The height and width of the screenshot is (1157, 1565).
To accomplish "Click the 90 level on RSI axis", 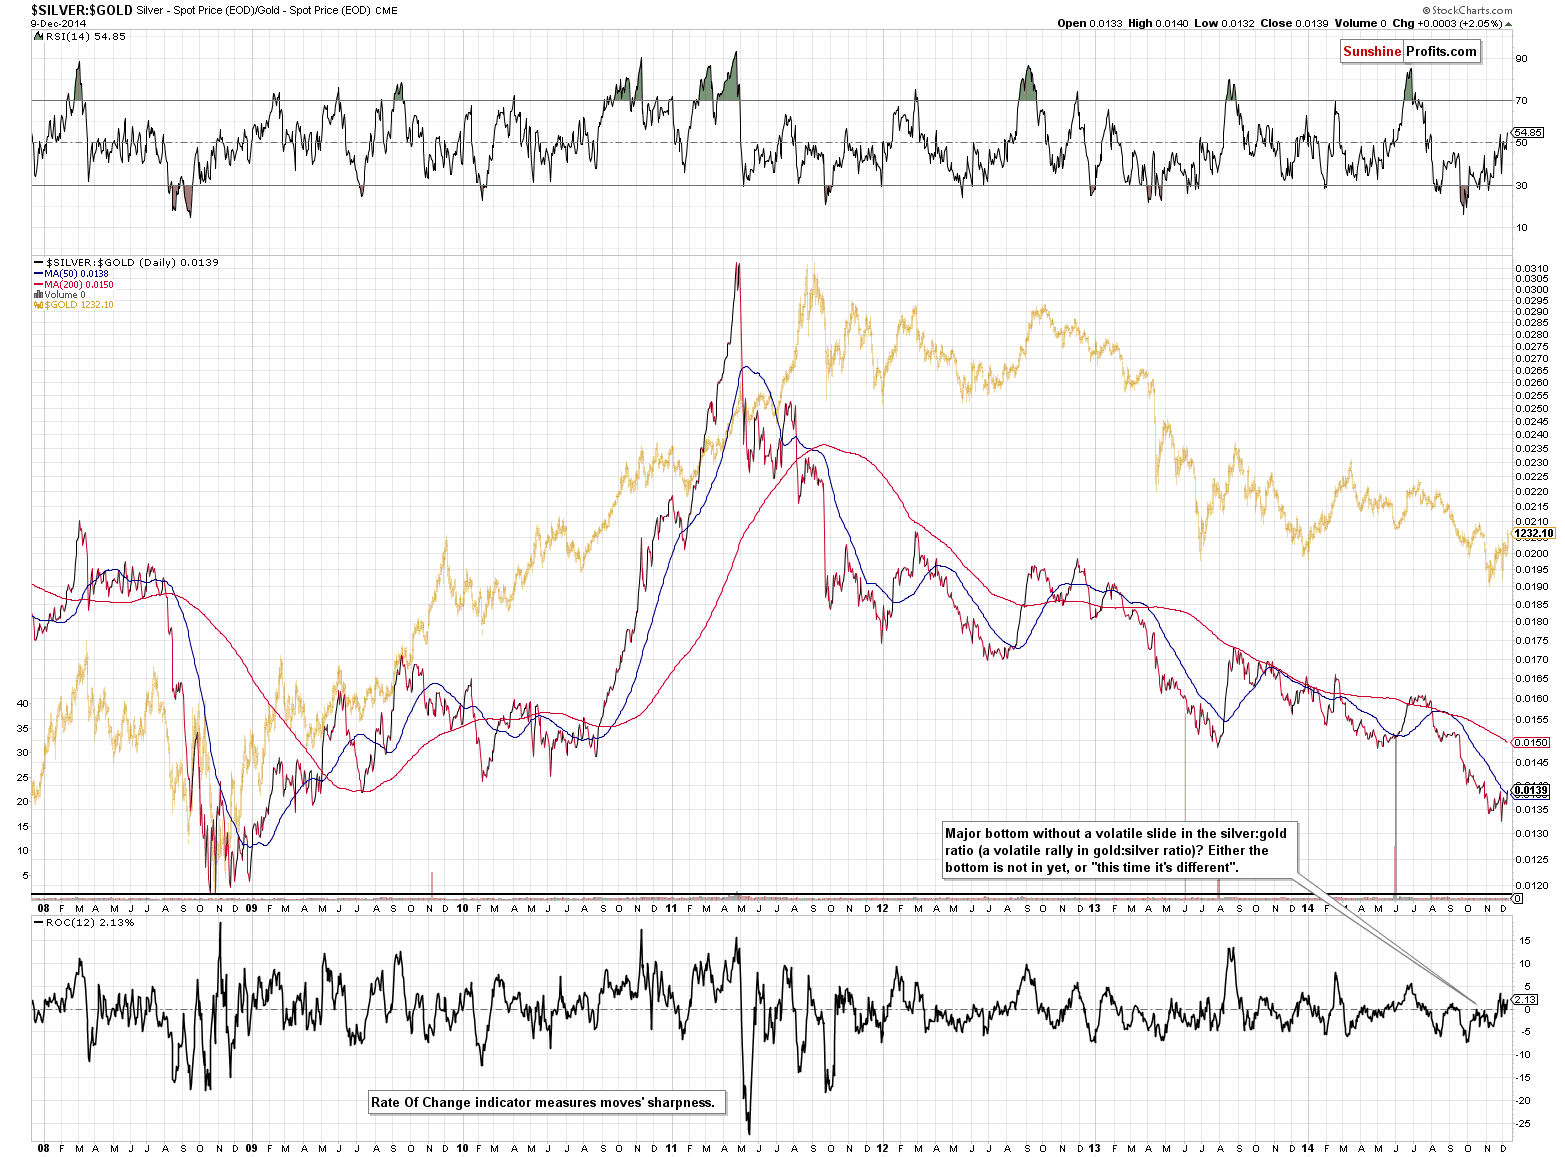I will [1522, 59].
